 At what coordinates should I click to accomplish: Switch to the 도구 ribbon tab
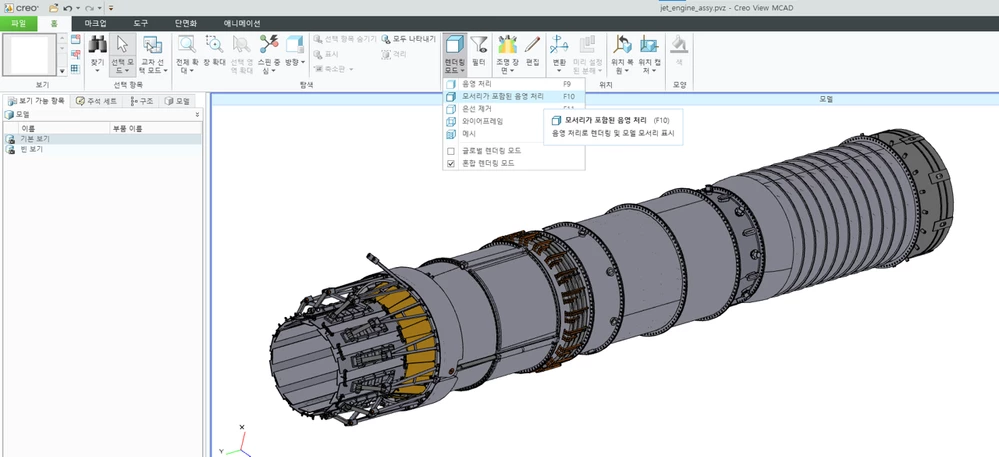(141, 24)
